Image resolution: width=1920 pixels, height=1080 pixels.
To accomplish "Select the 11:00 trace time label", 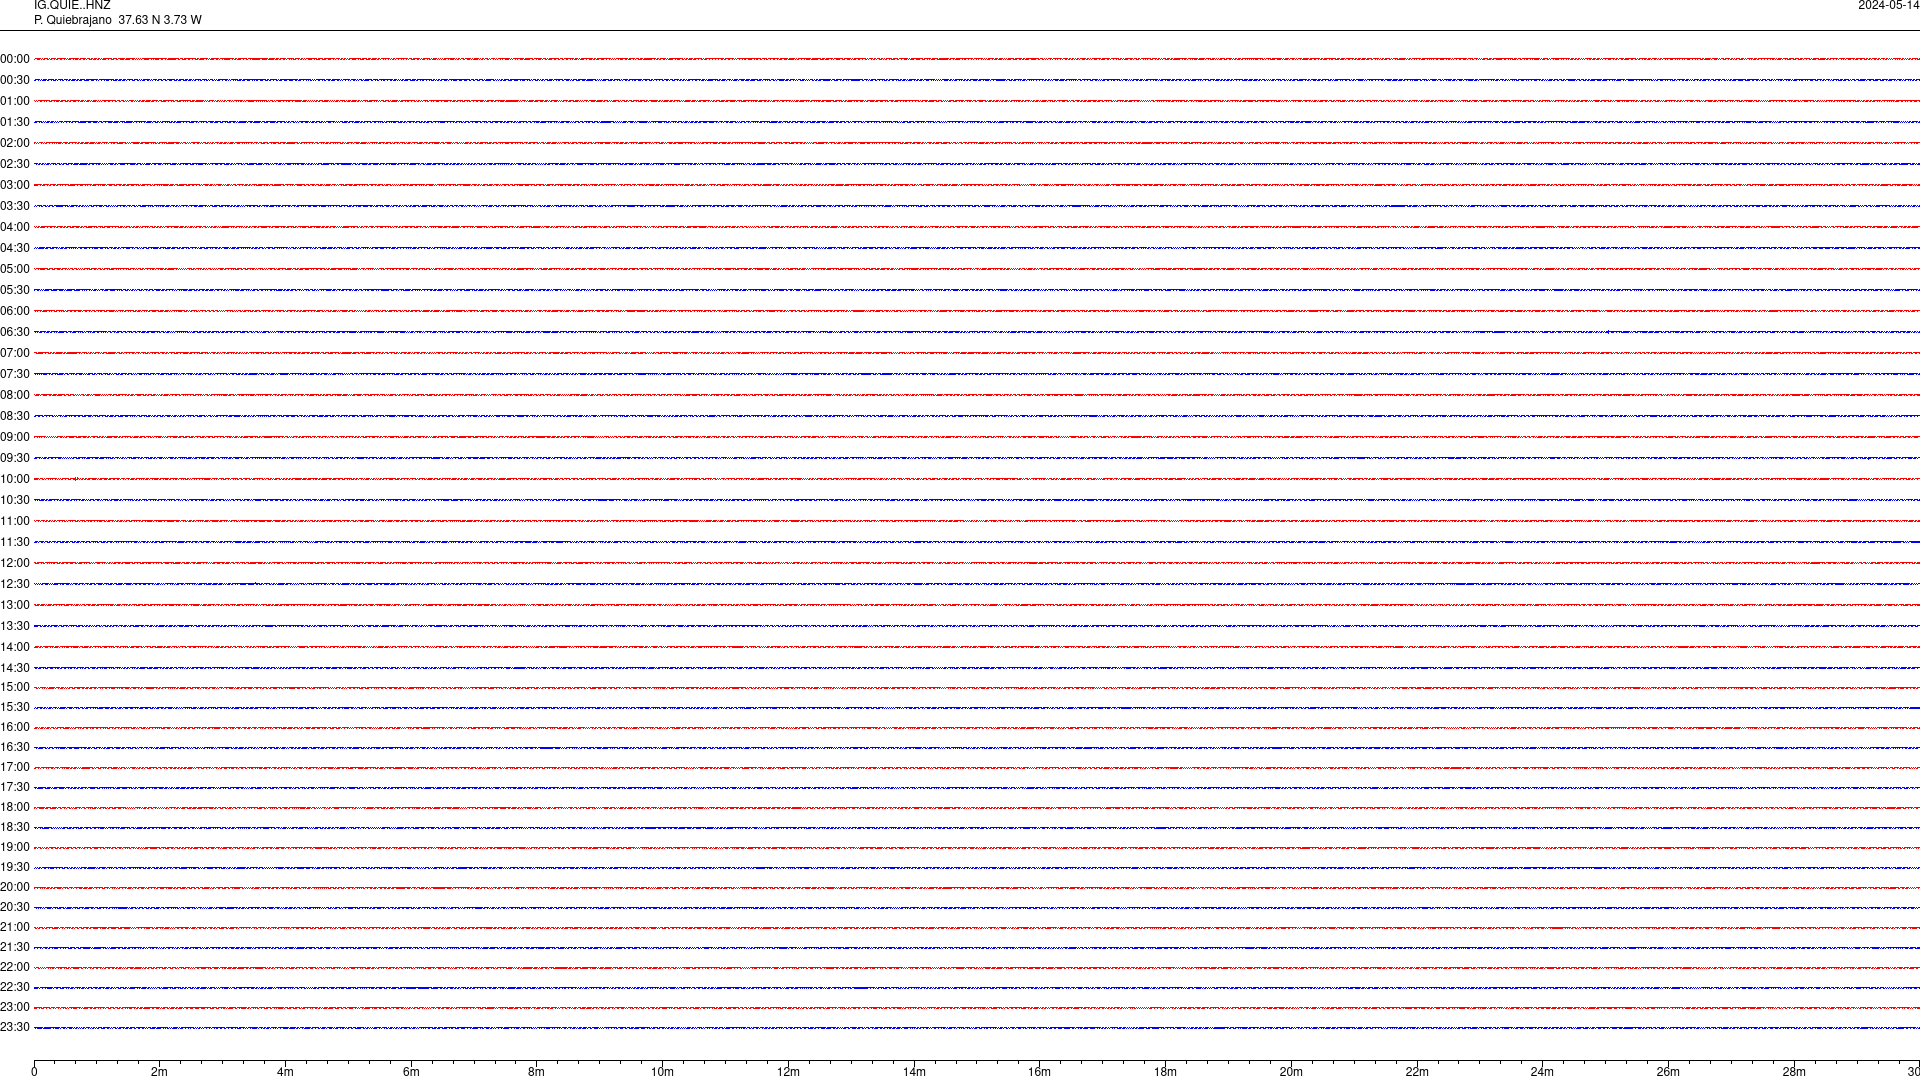I will [x=15, y=521].
